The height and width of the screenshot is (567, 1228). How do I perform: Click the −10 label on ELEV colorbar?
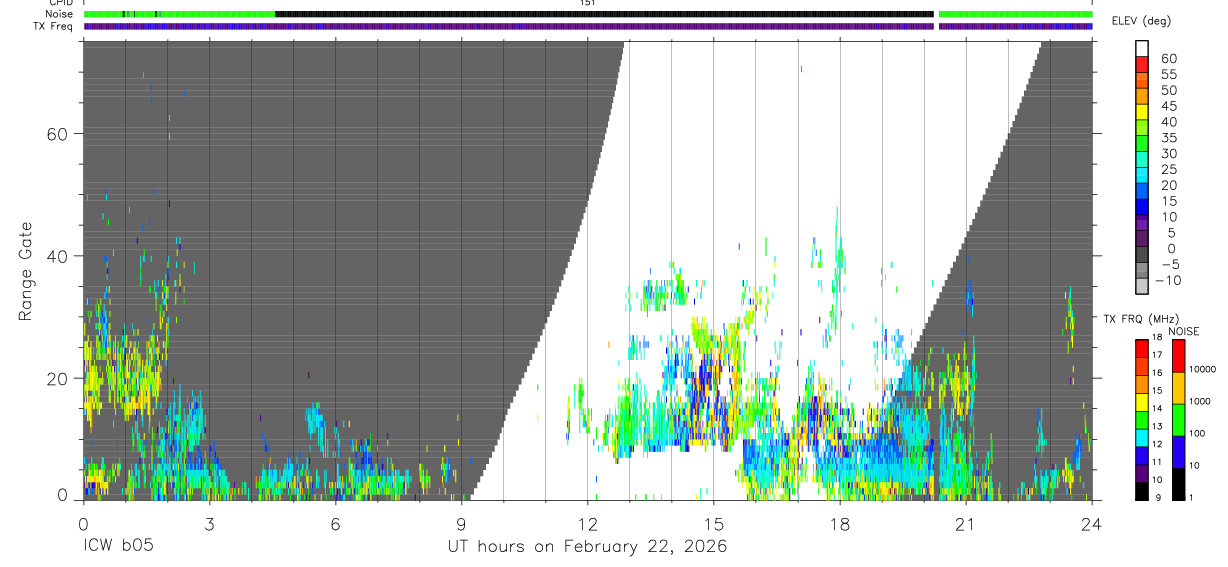pyautogui.click(x=1168, y=280)
